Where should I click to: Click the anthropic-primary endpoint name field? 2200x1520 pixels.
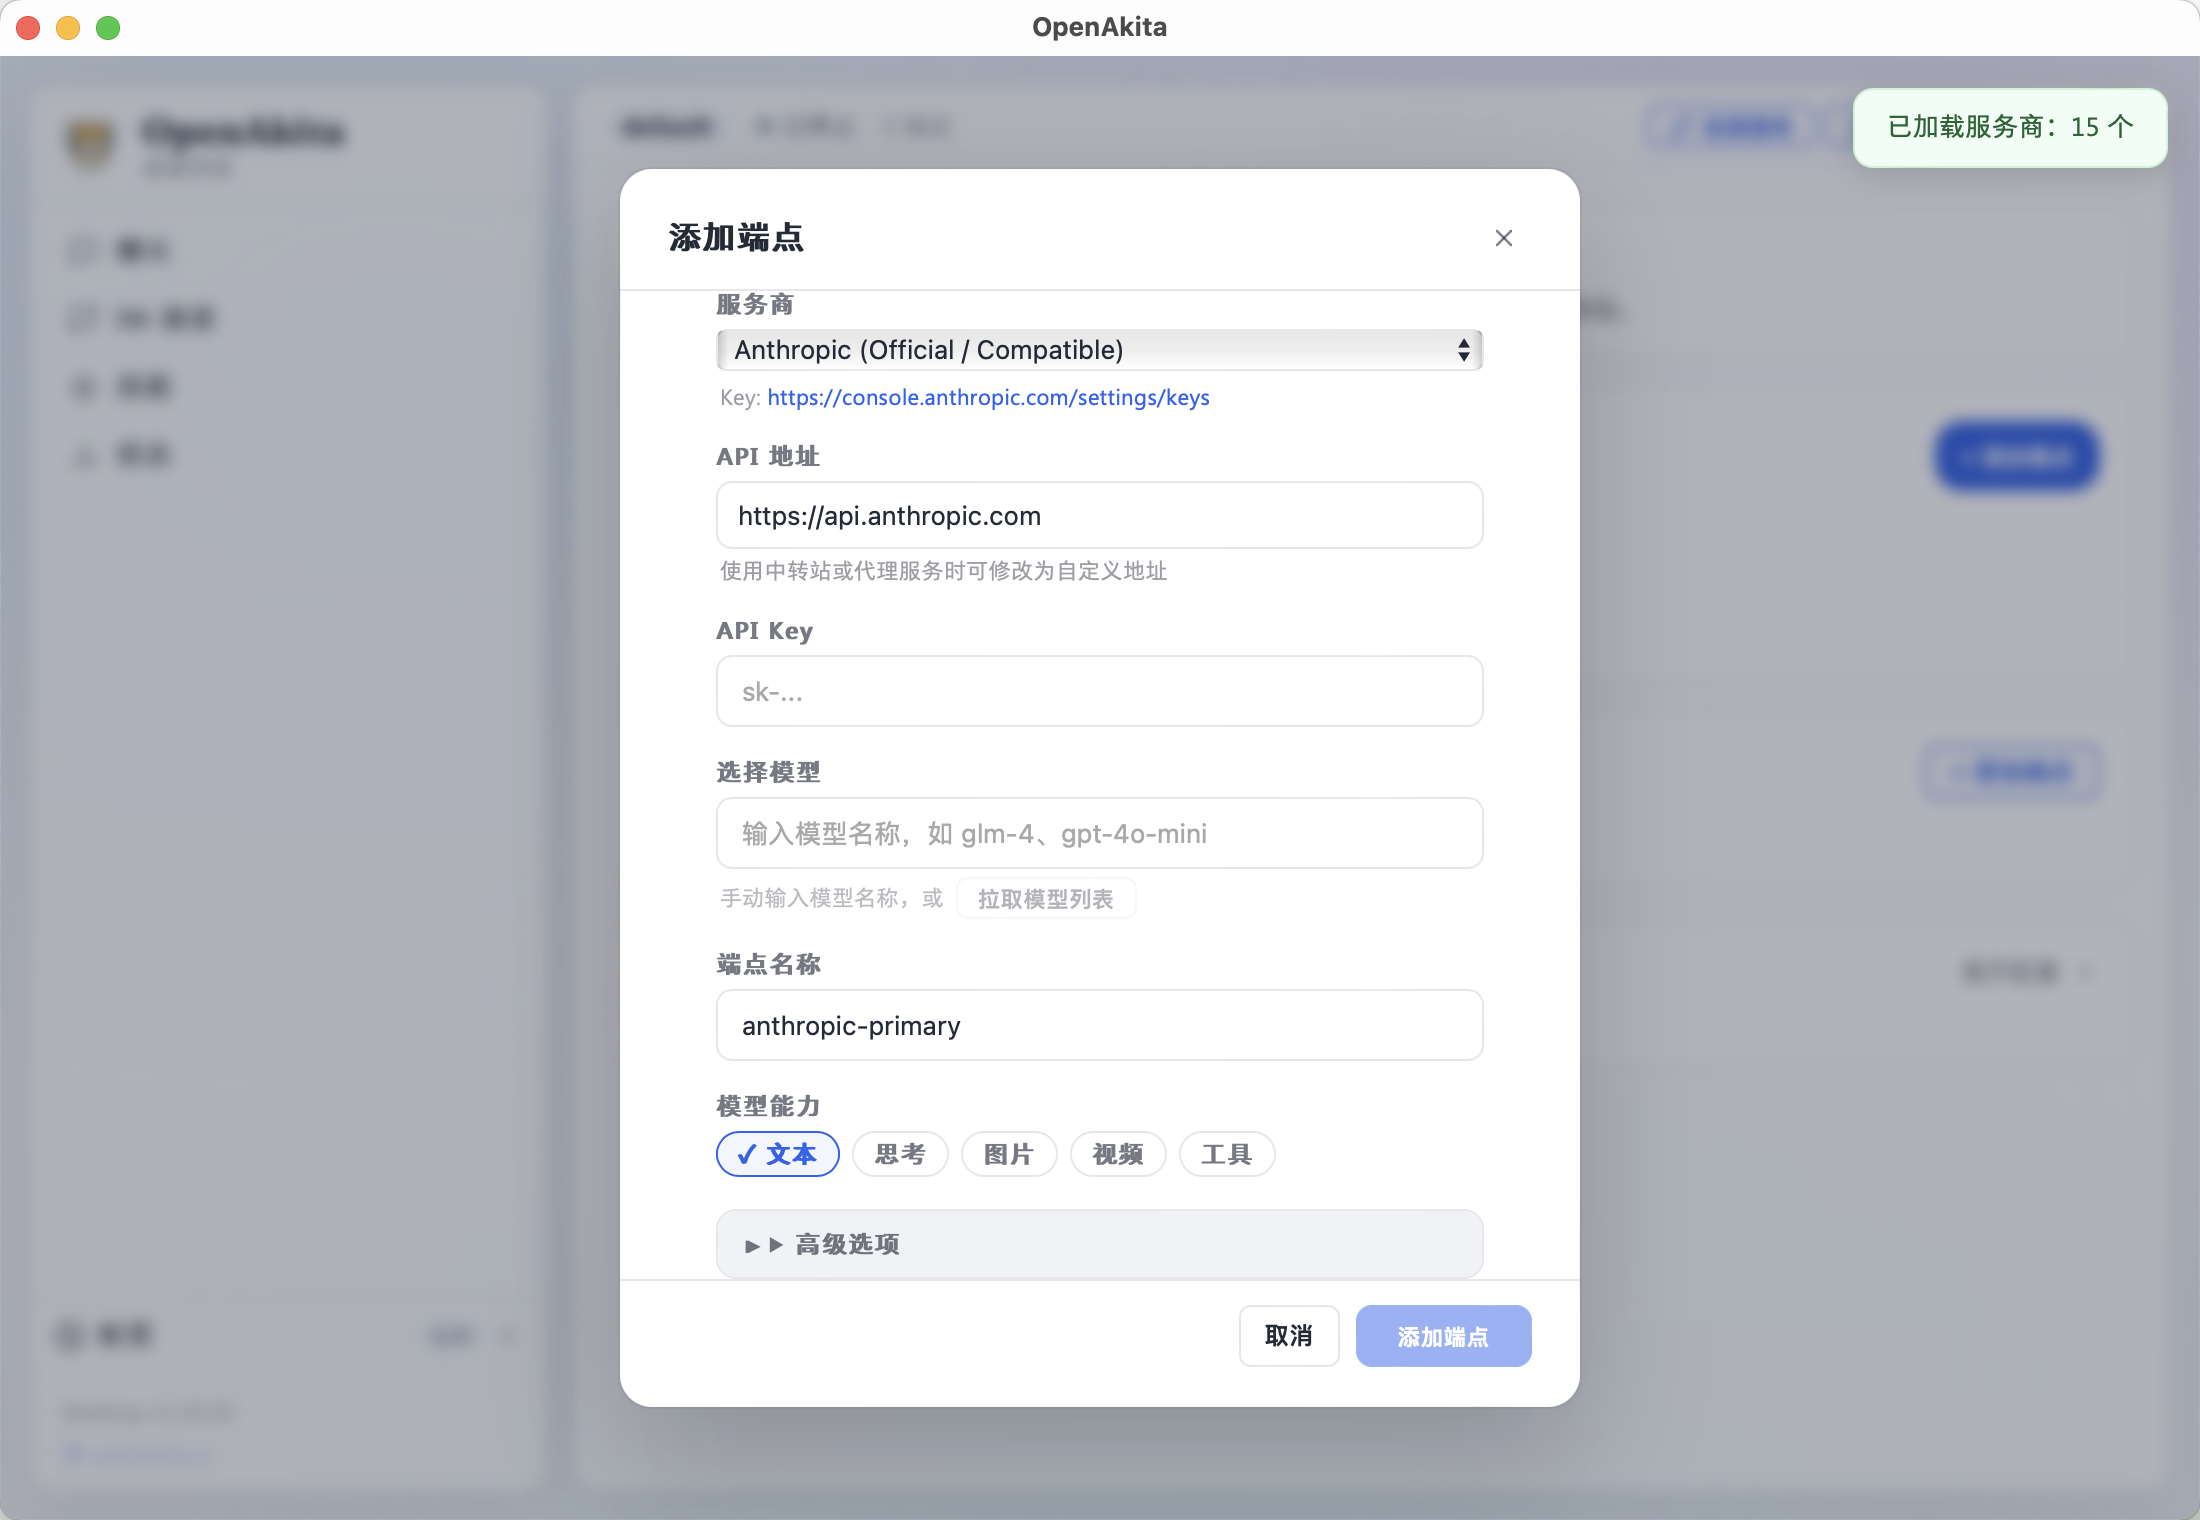click(1100, 1025)
